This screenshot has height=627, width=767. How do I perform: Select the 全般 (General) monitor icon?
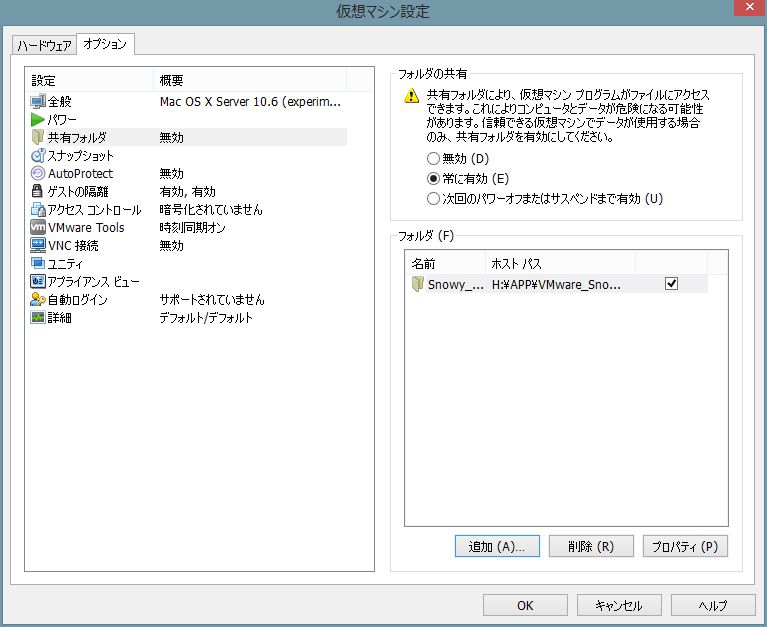[x=38, y=102]
